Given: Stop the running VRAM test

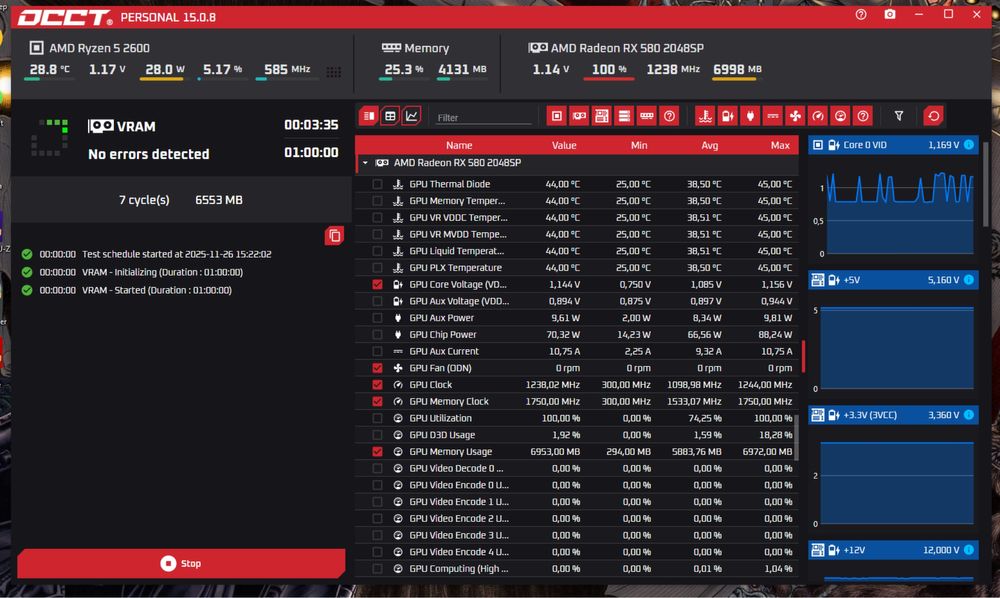Looking at the screenshot, I should (x=181, y=564).
